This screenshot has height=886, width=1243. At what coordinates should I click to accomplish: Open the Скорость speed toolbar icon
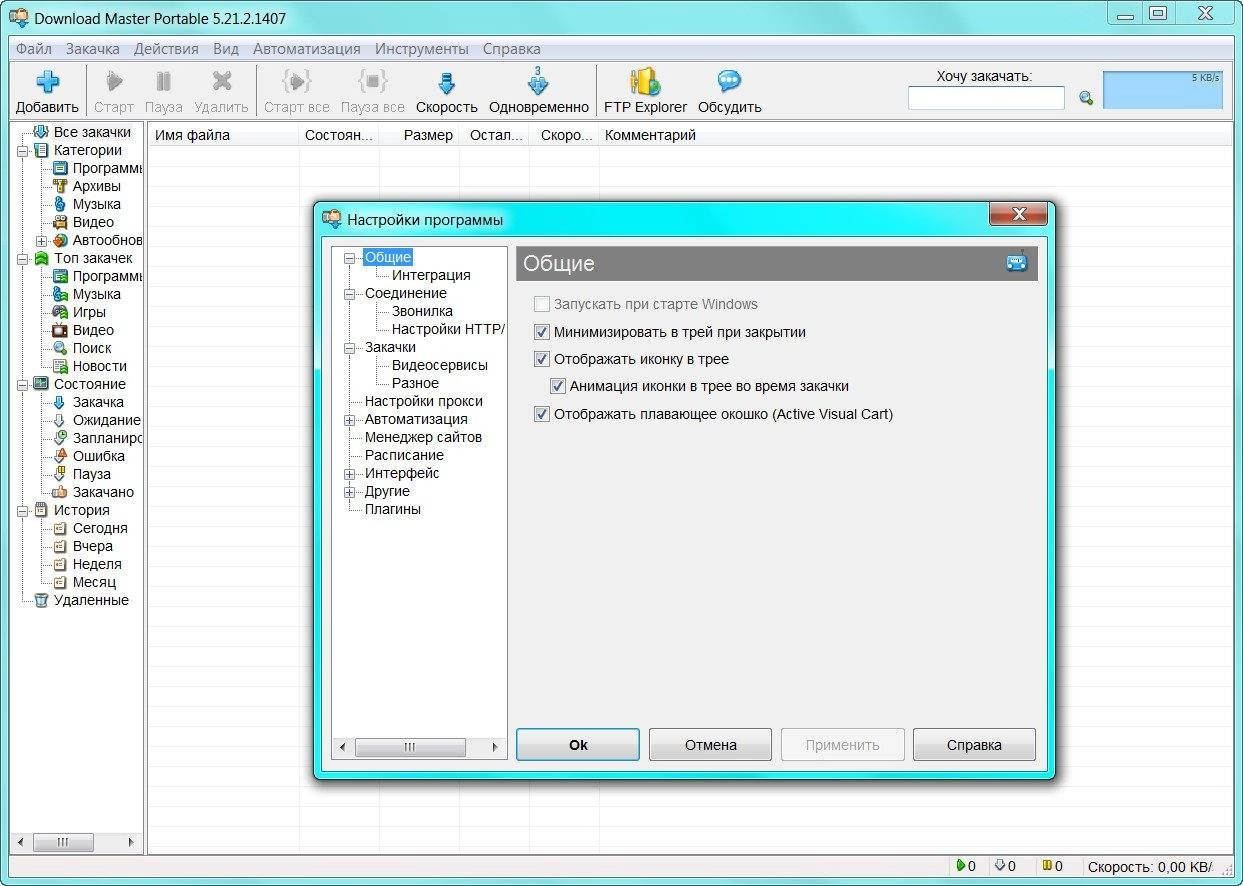tap(447, 82)
